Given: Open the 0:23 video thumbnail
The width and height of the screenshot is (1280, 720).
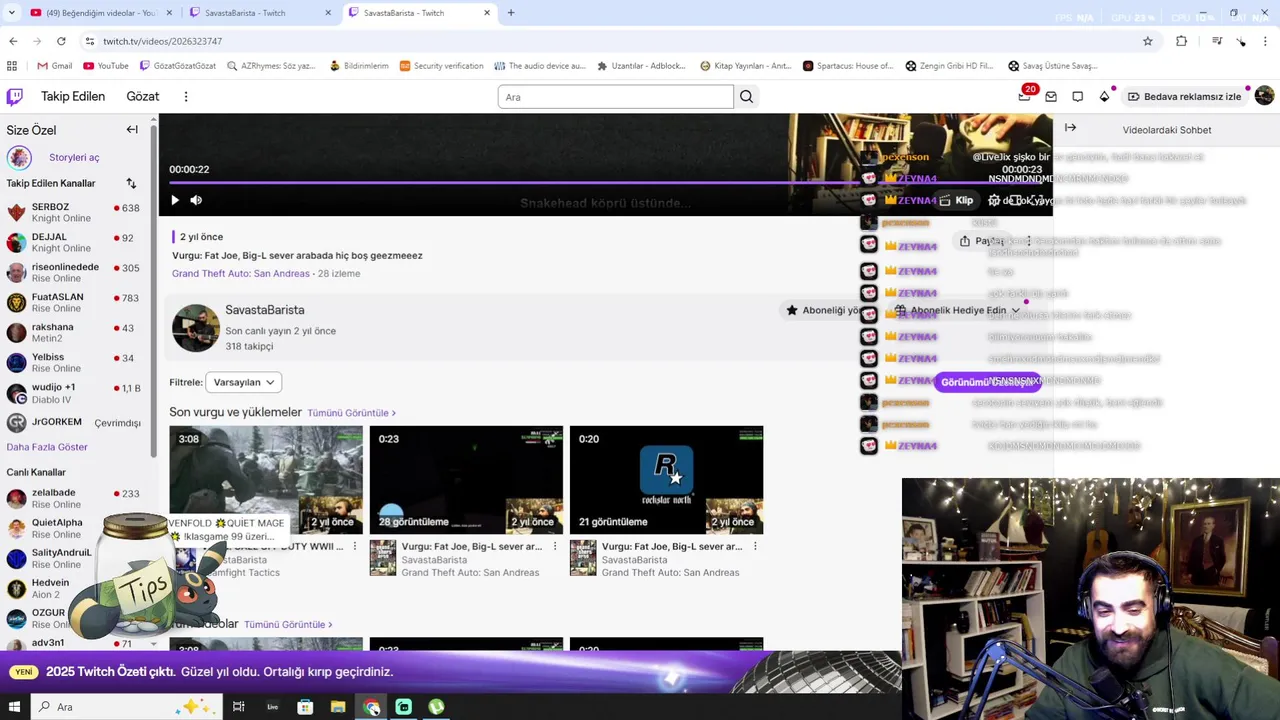Looking at the screenshot, I should (466, 480).
